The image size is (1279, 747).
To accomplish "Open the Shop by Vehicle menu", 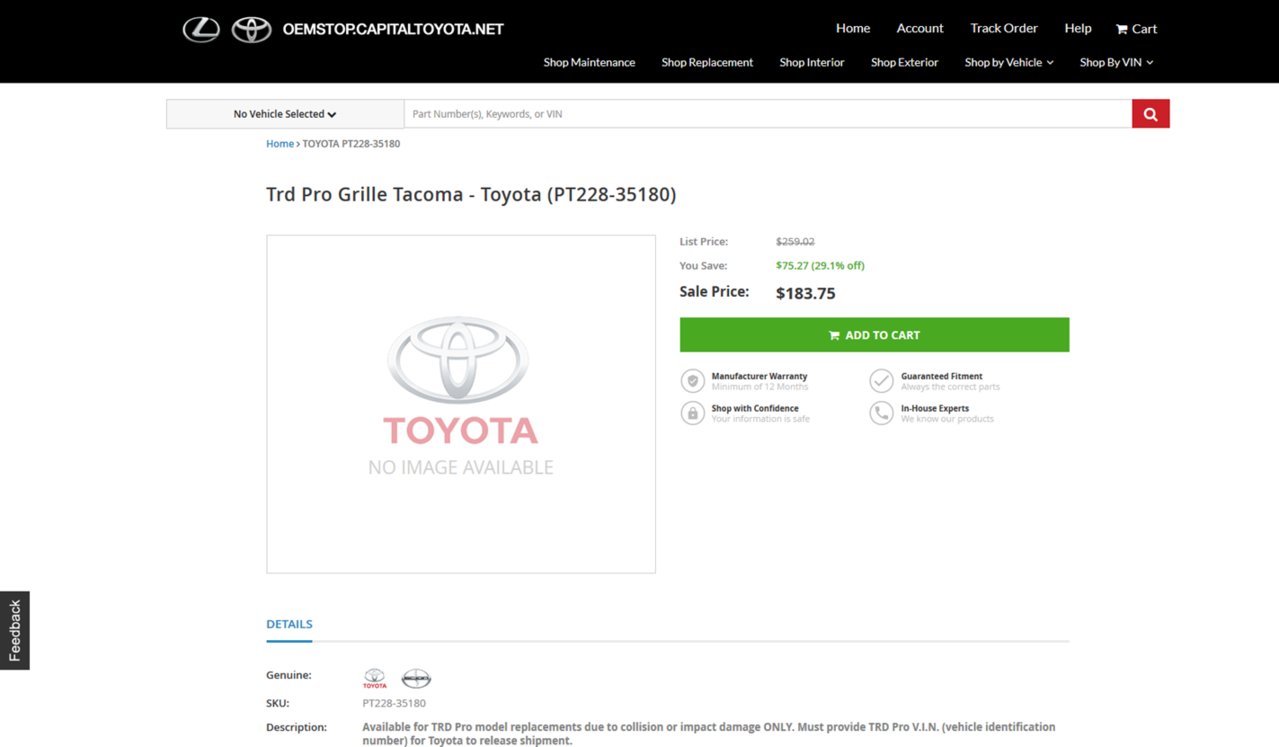I will coord(1009,62).
